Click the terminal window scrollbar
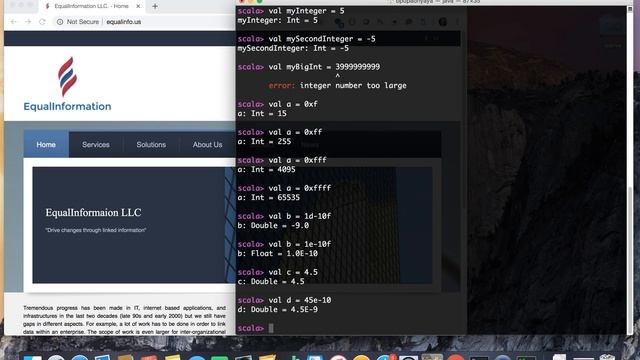This screenshot has height=360, width=640. pyautogui.click(x=629, y=259)
